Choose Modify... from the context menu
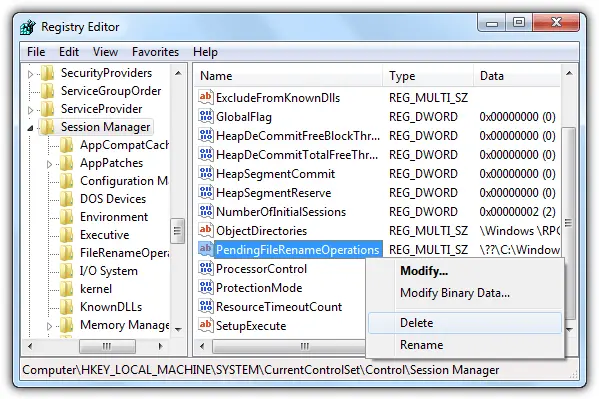The height and width of the screenshot is (399, 599). 465,271
